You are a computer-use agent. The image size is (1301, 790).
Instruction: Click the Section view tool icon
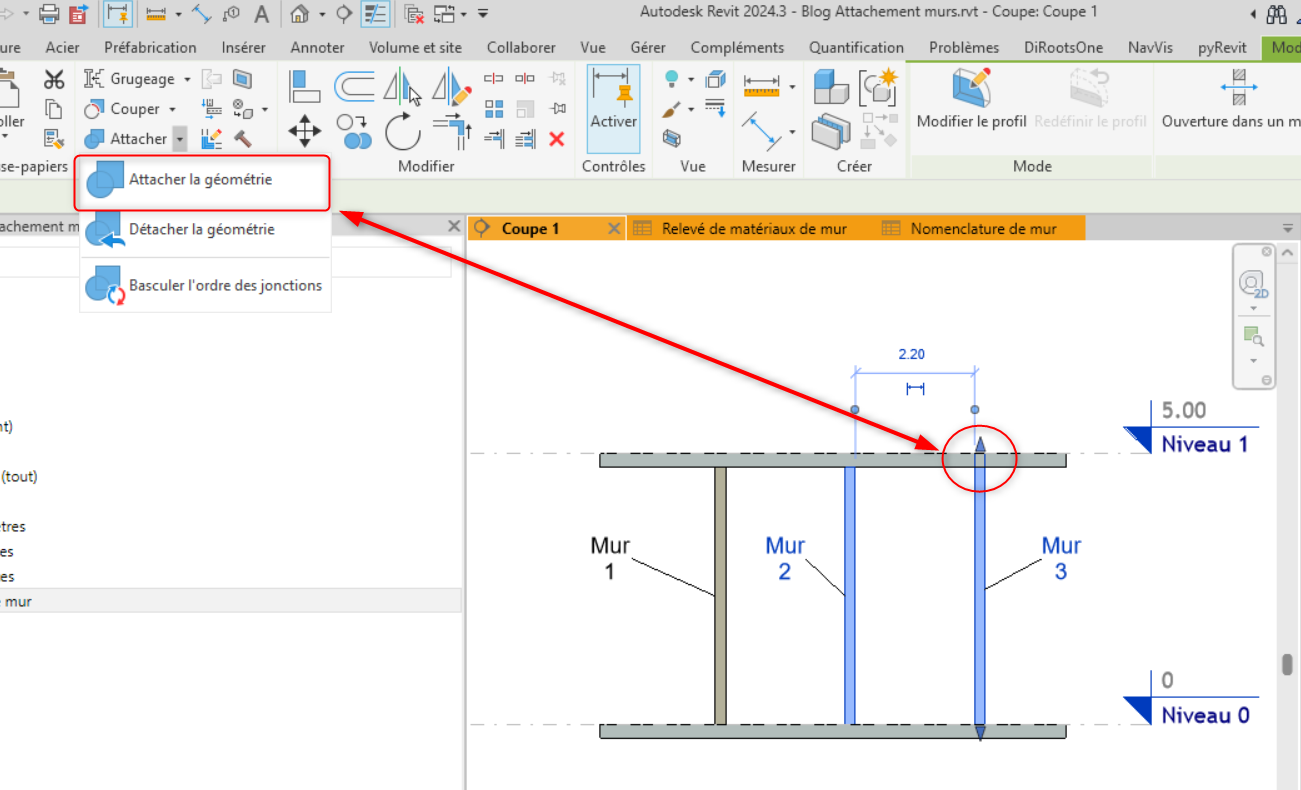(x=344, y=14)
